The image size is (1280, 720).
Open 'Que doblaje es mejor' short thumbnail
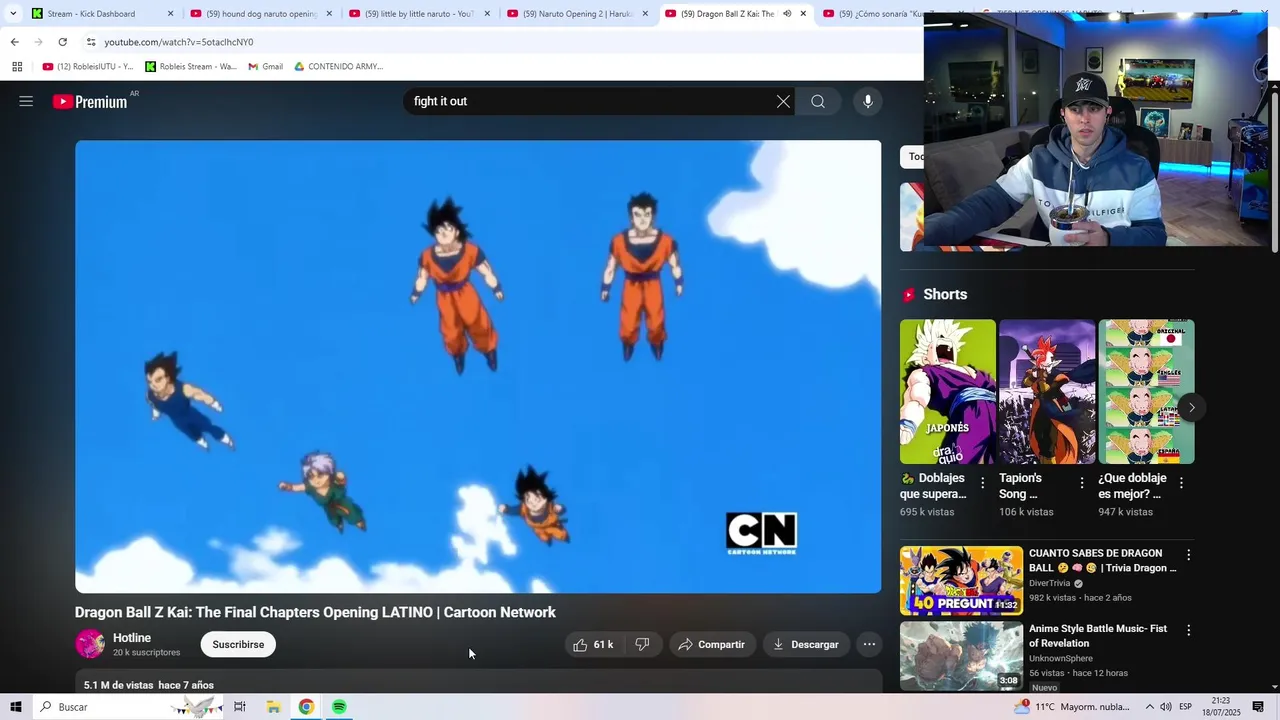(x=1146, y=392)
